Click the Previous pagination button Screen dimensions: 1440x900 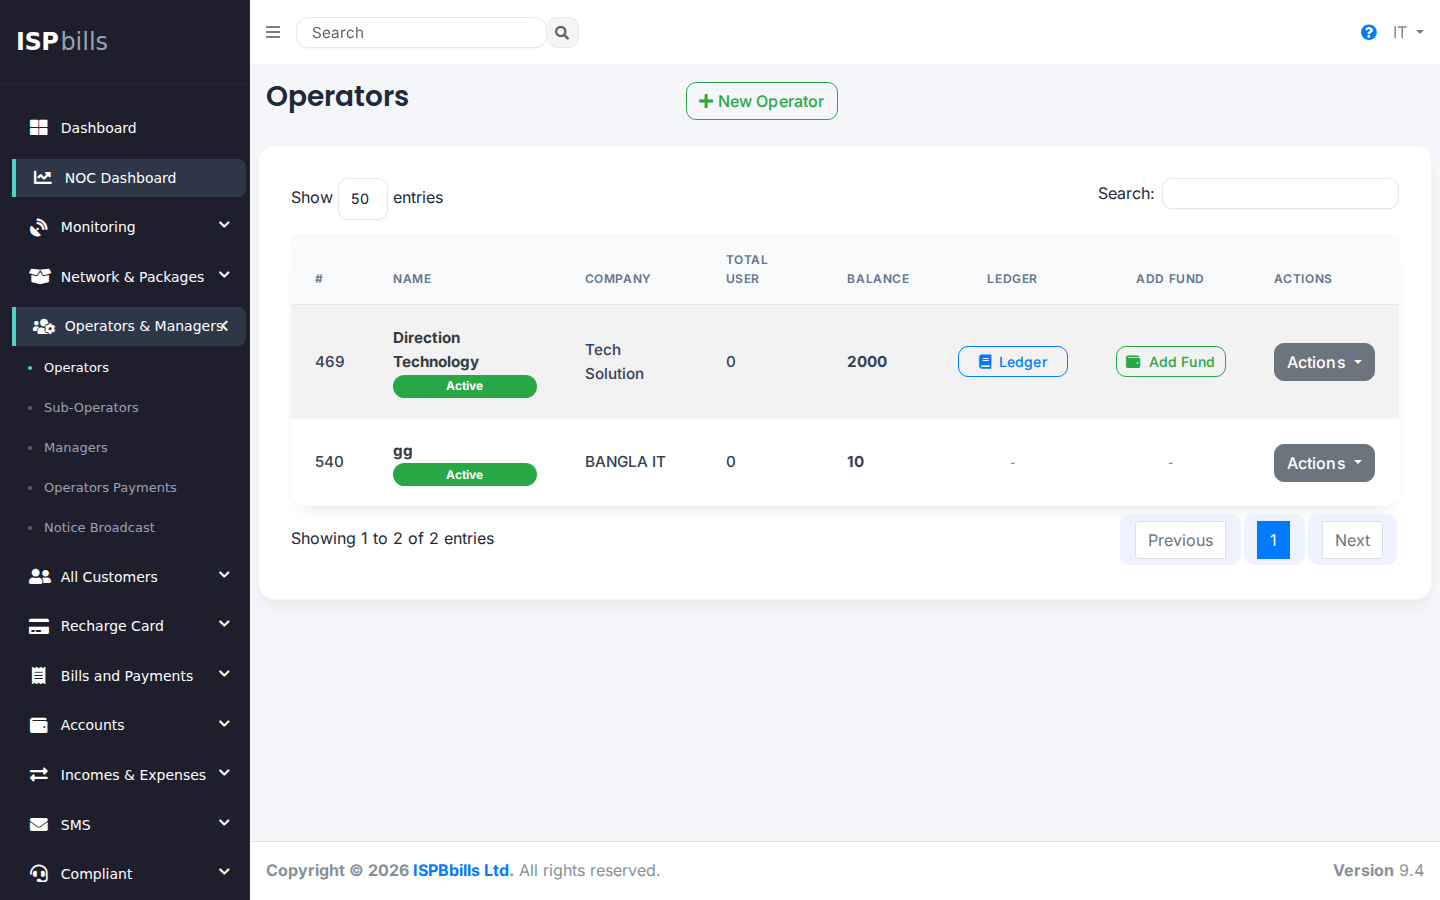tap(1180, 540)
